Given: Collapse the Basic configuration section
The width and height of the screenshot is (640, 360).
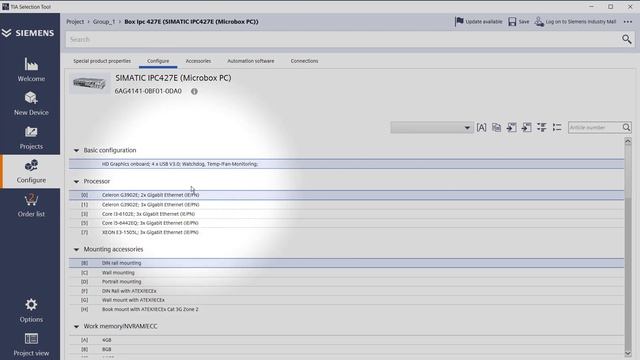Looking at the screenshot, I should tap(76, 151).
